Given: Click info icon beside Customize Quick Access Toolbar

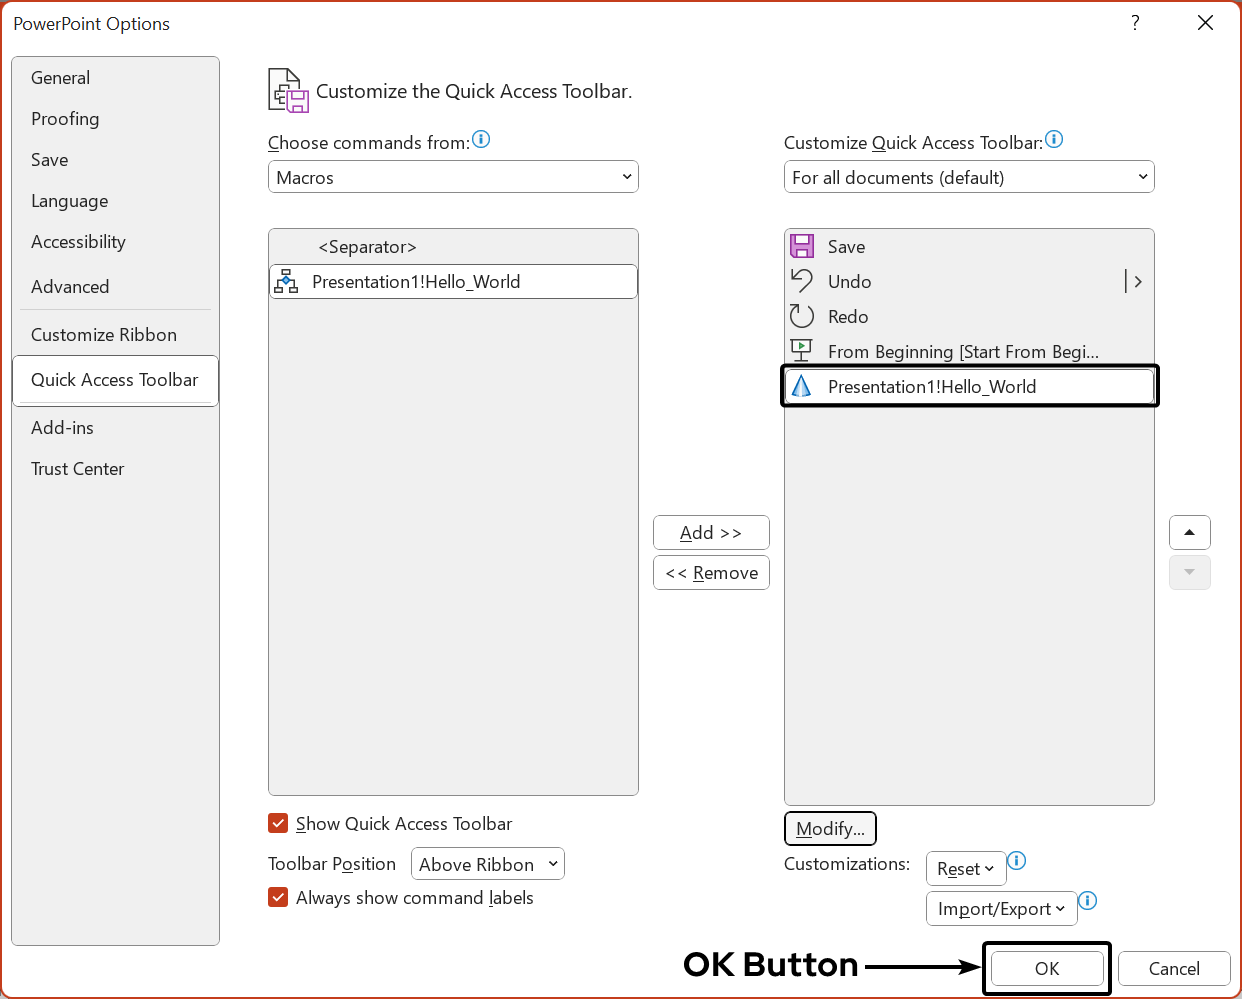Looking at the screenshot, I should coord(1054,140).
